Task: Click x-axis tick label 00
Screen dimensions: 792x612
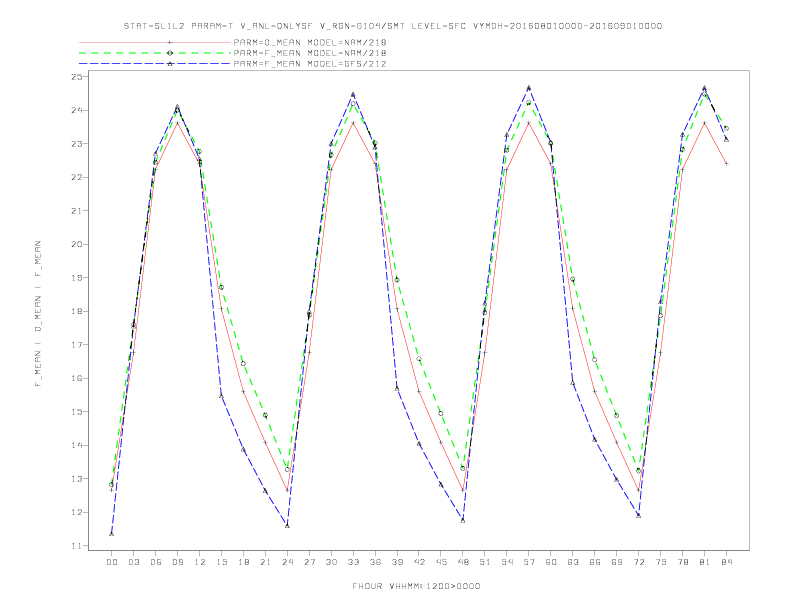Action: (x=112, y=562)
